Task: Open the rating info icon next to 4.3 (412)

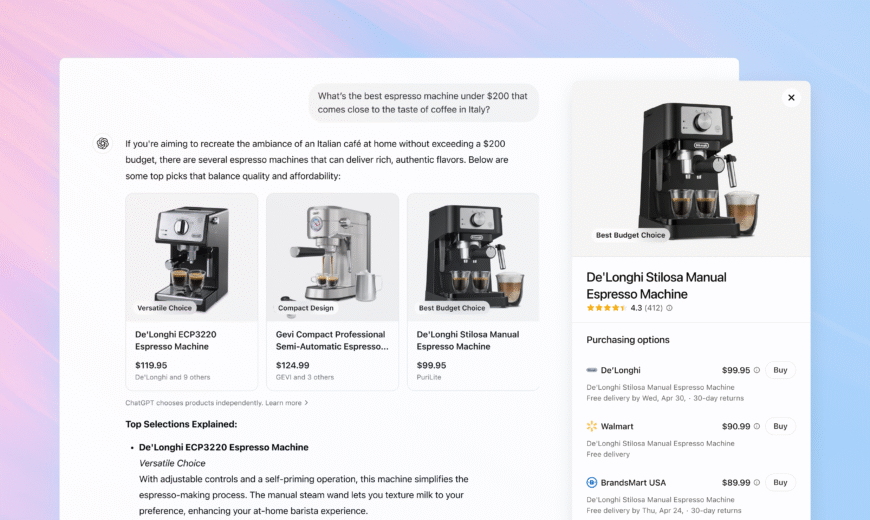Action: pos(669,308)
